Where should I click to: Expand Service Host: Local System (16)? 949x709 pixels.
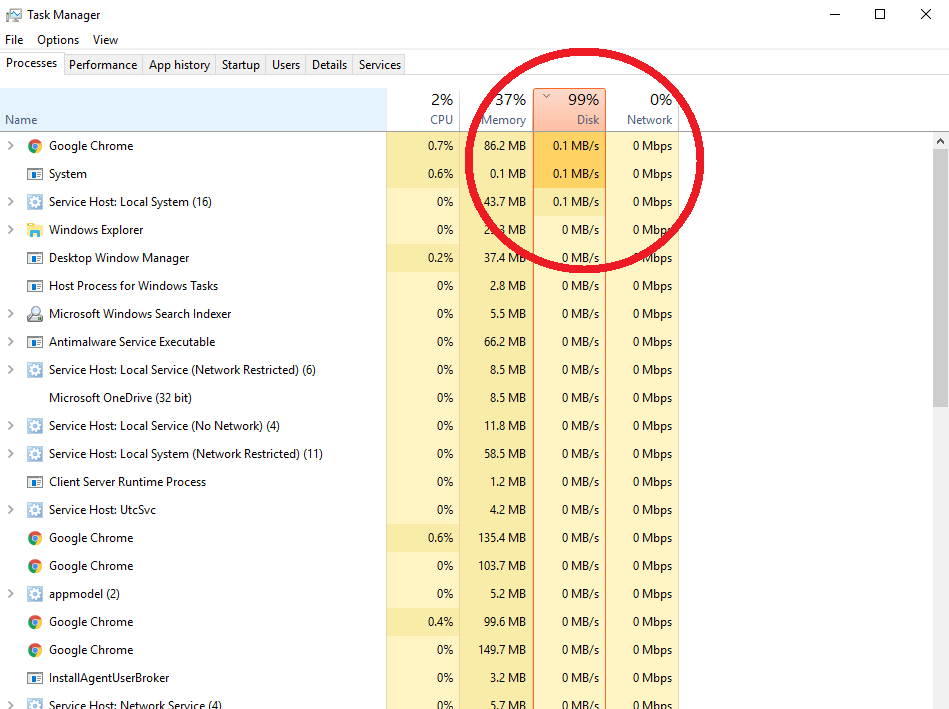[10, 202]
